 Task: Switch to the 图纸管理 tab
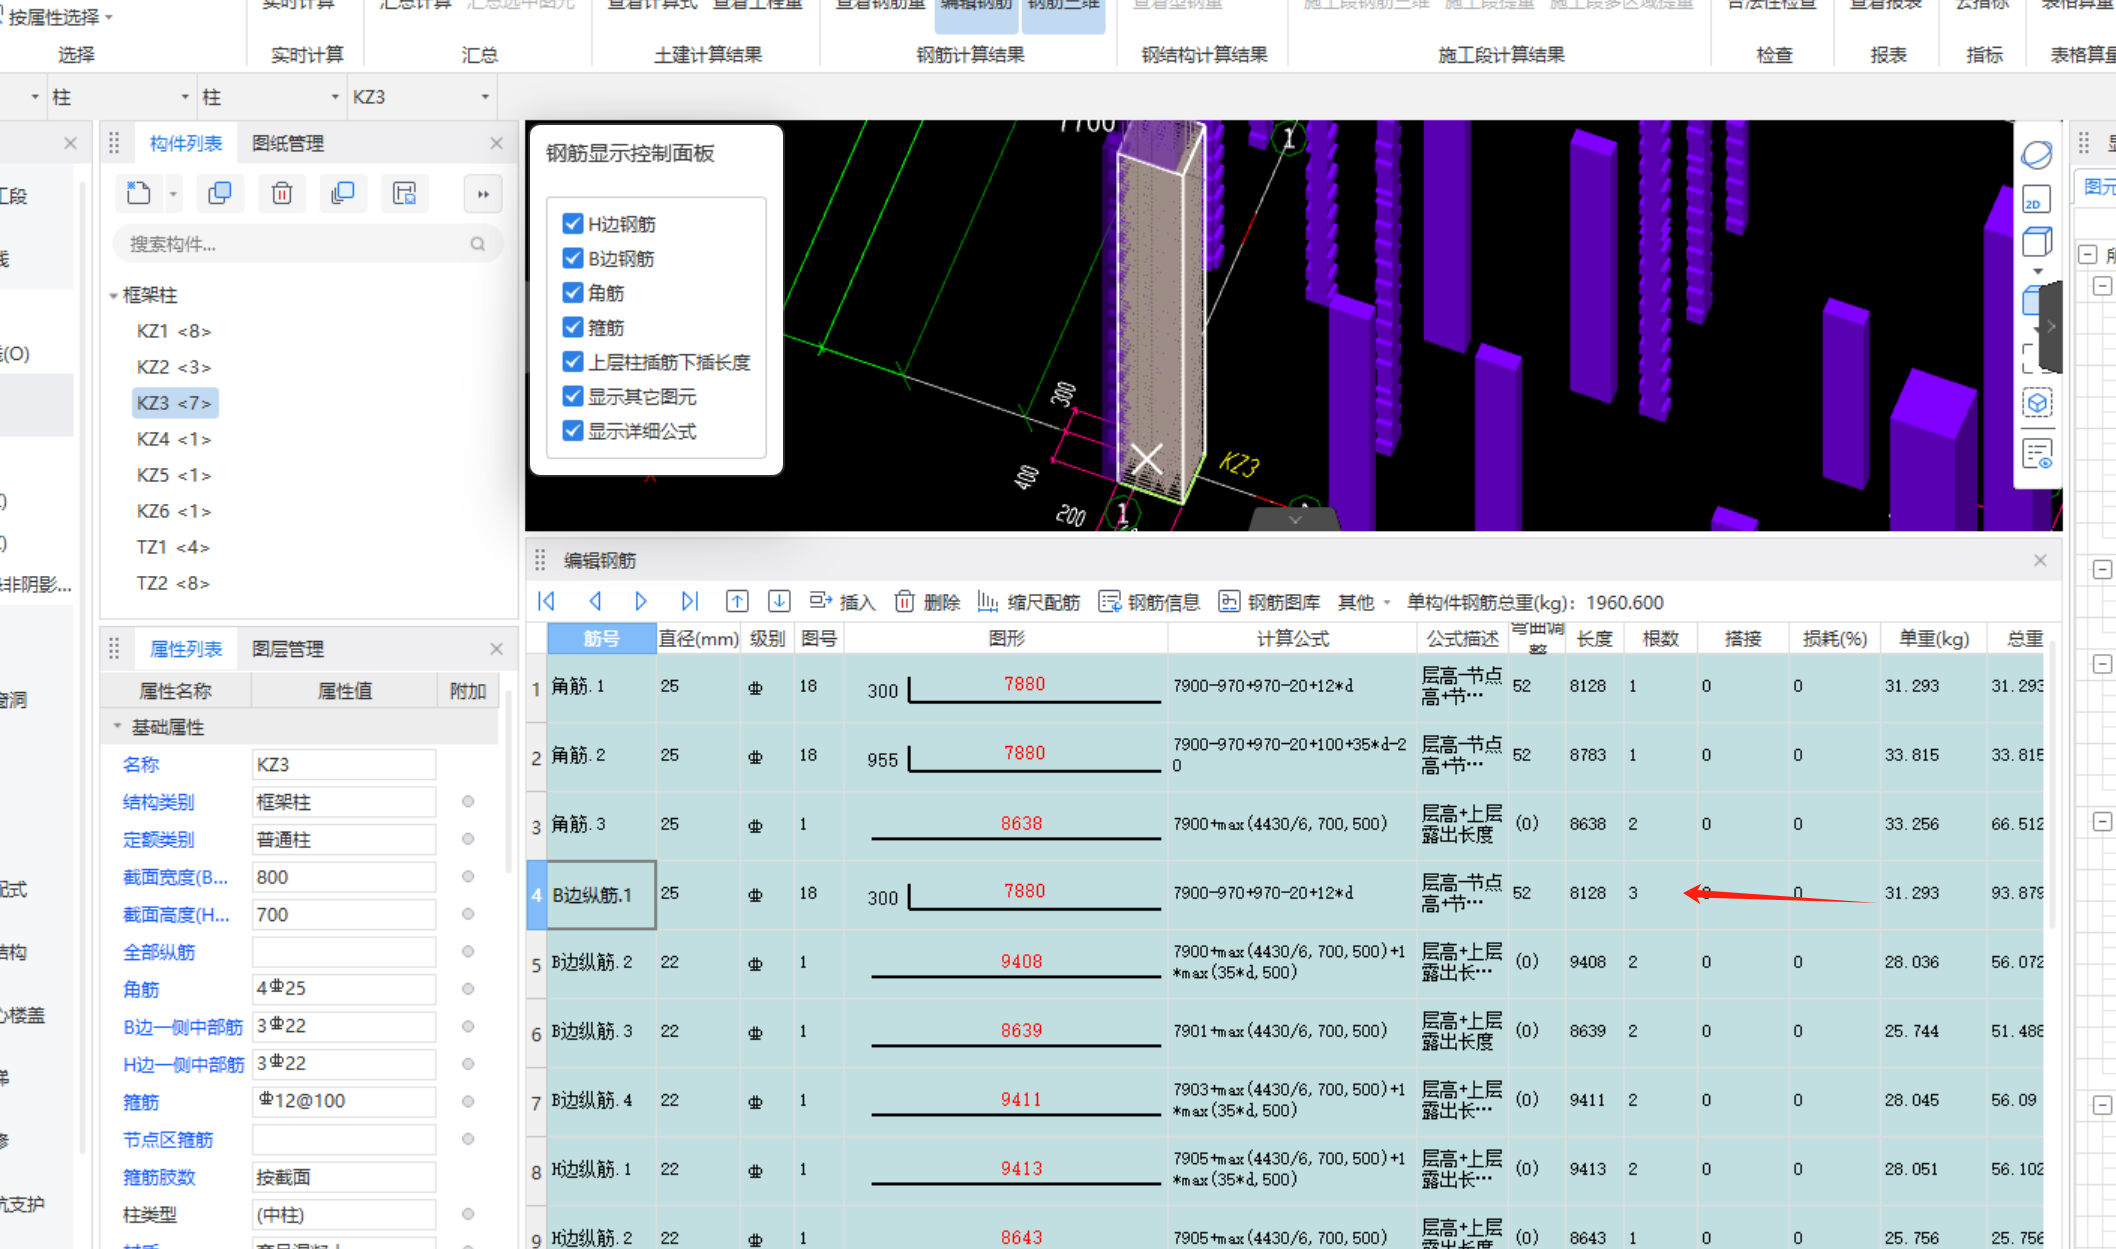click(288, 143)
